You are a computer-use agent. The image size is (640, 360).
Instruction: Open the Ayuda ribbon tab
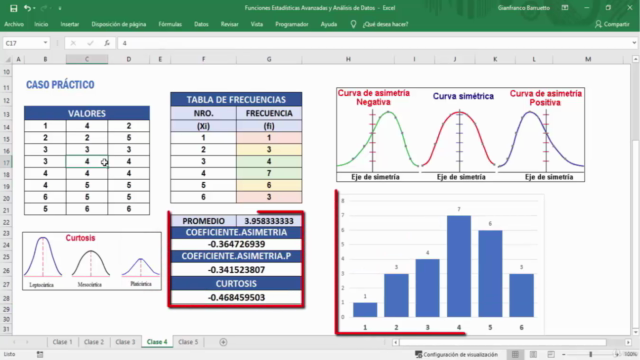pos(329,24)
